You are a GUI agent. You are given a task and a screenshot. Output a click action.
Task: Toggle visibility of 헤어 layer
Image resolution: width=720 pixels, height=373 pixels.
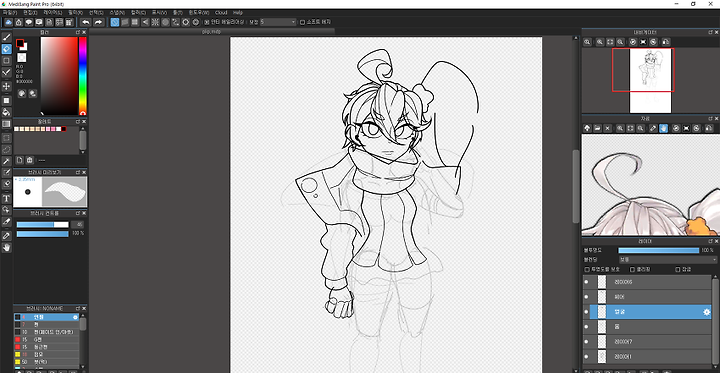(x=586, y=297)
